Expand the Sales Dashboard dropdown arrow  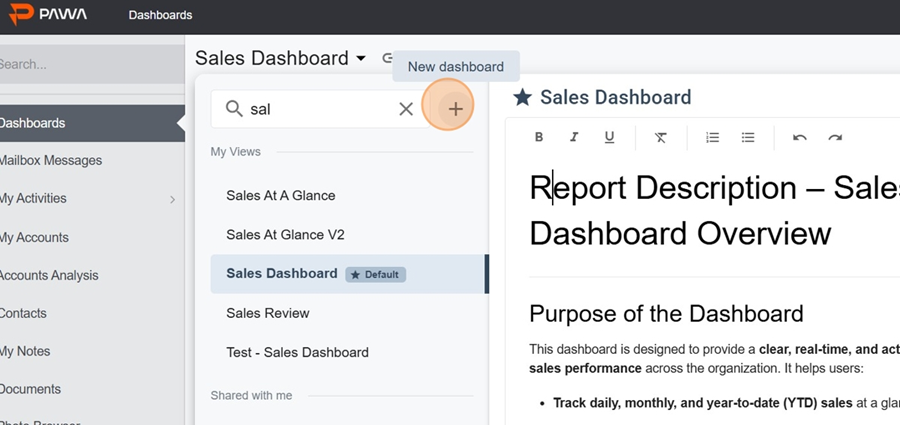coord(360,59)
